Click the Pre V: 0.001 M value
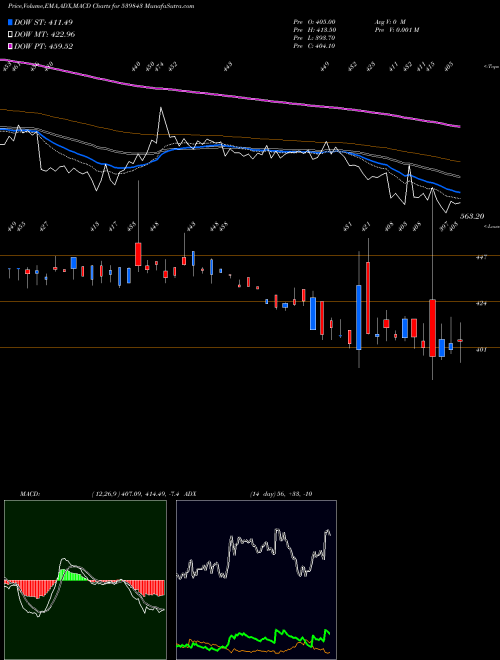Image resolution: width=500 pixels, height=660 pixels. 396,30
